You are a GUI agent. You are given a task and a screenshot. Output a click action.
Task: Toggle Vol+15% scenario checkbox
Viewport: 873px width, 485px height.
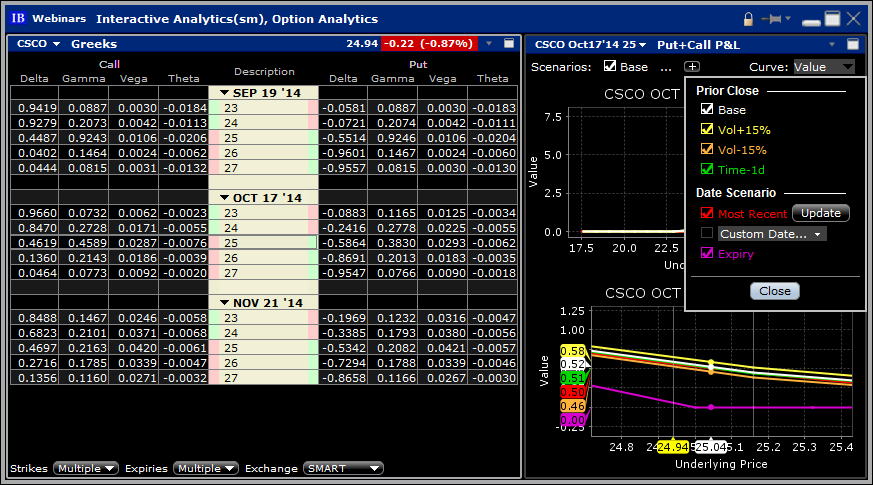[707, 129]
